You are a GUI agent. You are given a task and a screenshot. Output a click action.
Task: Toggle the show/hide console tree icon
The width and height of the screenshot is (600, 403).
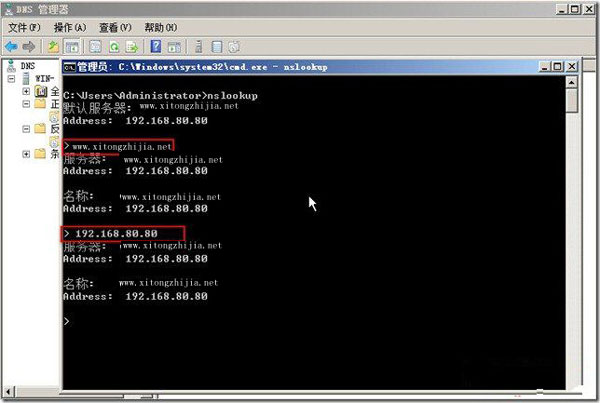coord(72,47)
